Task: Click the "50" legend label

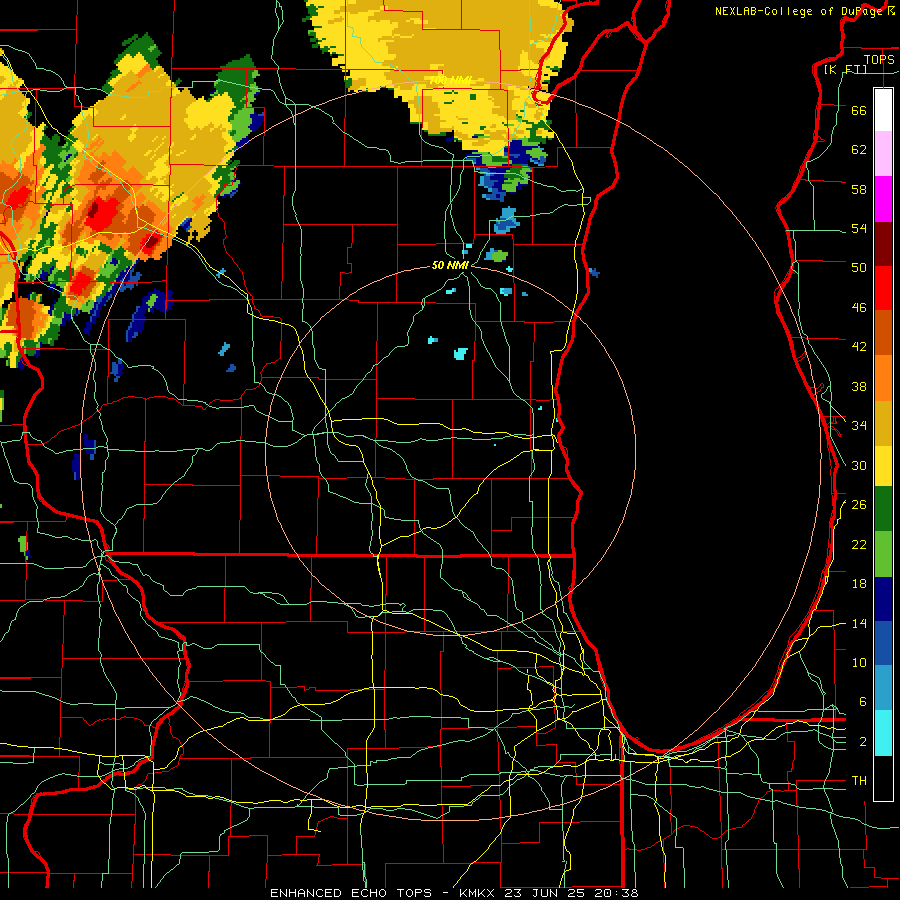Action: (859, 267)
